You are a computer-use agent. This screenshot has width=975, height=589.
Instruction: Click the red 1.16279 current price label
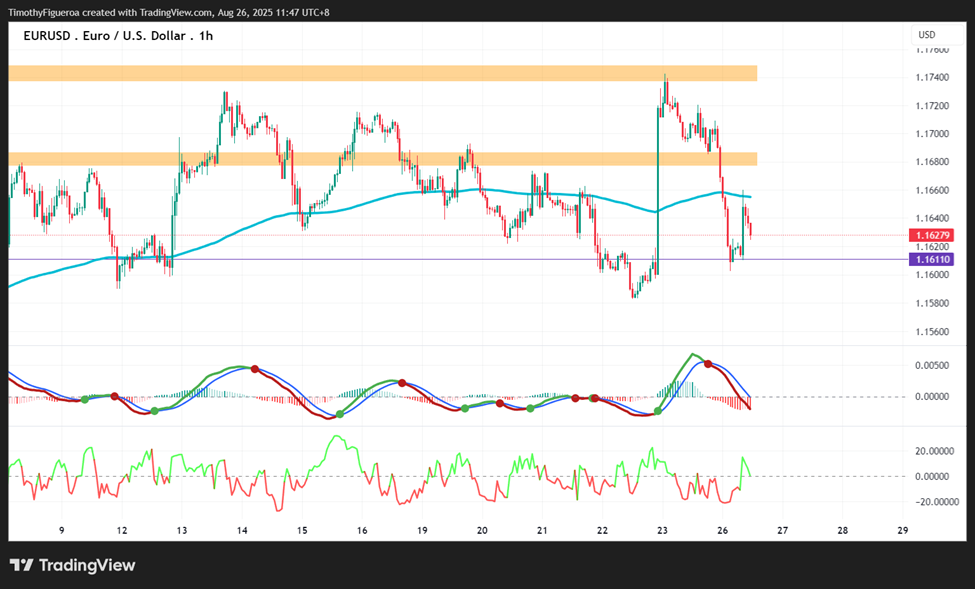pyautogui.click(x=931, y=235)
